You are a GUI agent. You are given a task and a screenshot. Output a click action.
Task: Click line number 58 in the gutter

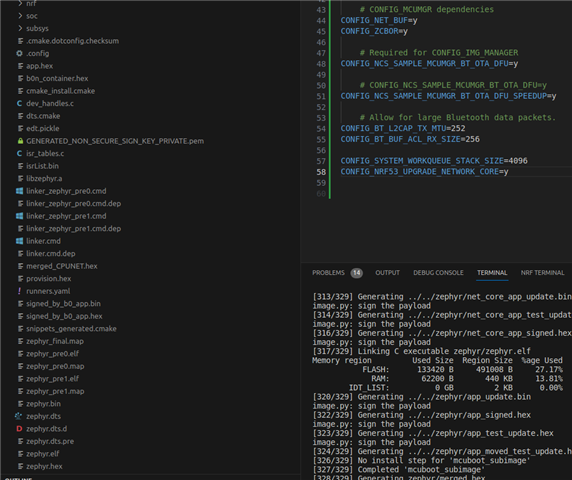click(321, 172)
